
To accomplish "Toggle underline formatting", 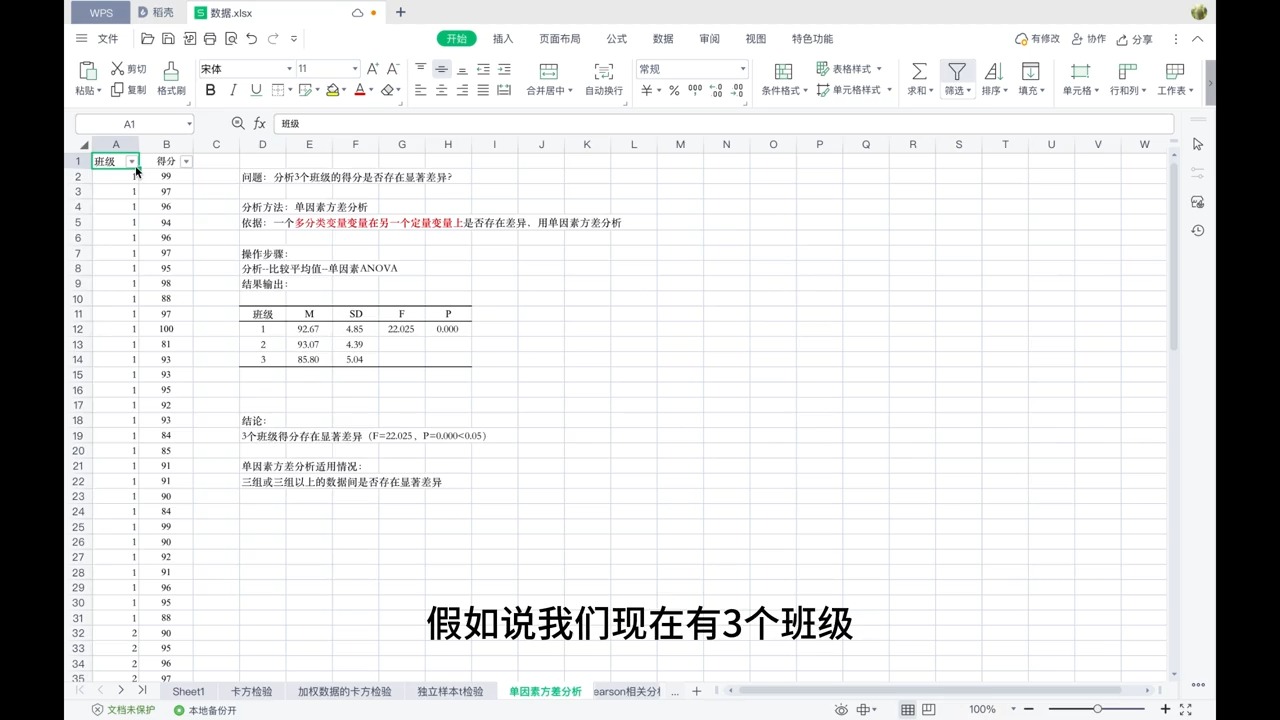I will pyautogui.click(x=254, y=90).
